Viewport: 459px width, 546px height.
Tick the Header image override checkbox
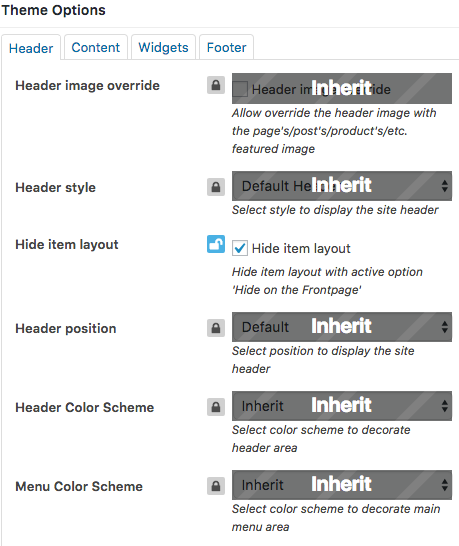(240, 89)
